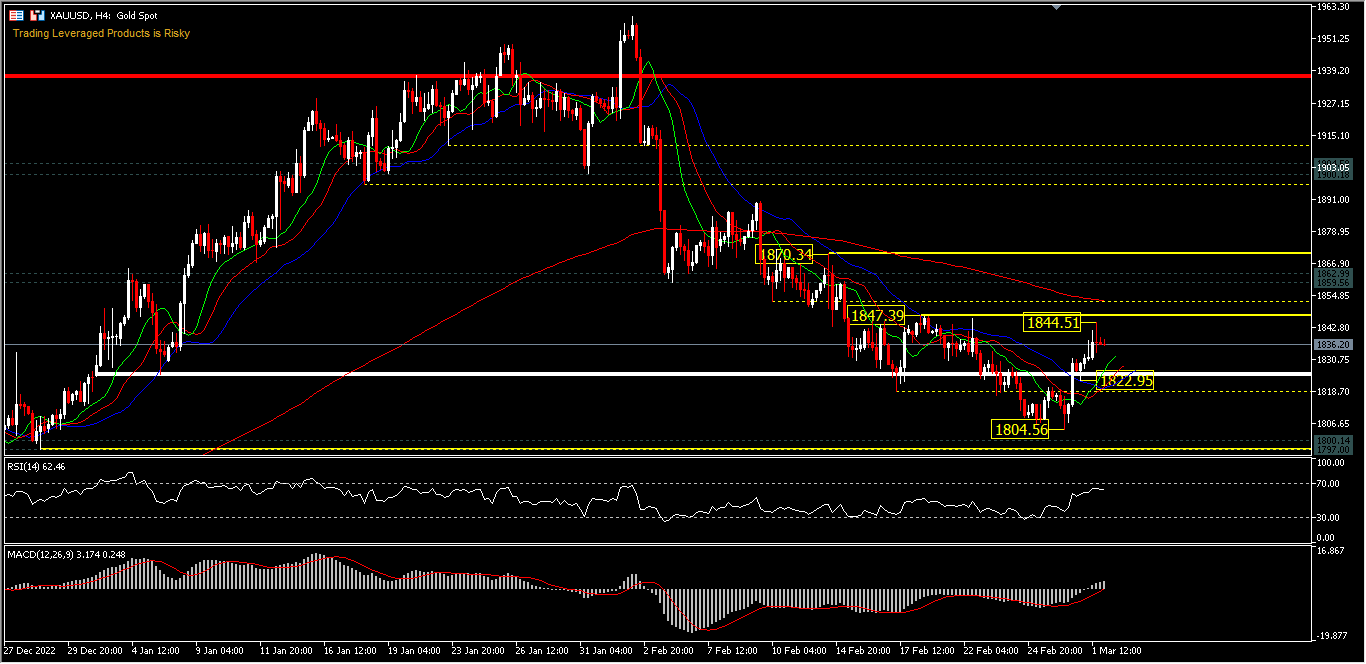The width and height of the screenshot is (1366, 664).
Task: Click the XAUUSD, H4: Gold Spot title
Action: pyautogui.click(x=106, y=16)
